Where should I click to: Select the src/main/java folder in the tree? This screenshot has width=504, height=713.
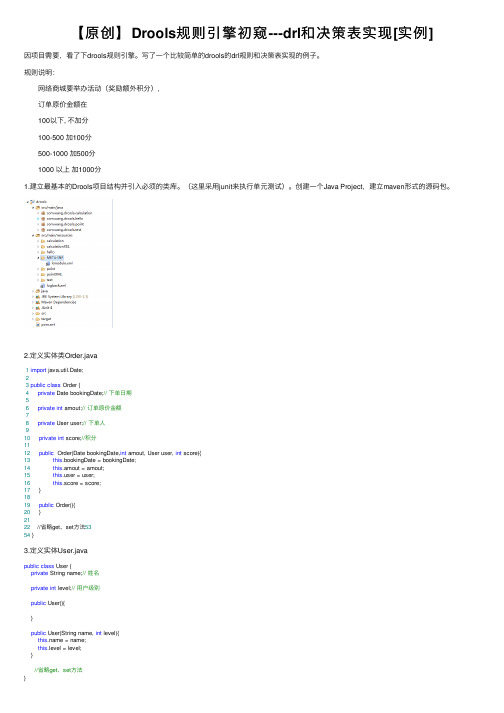tap(52, 208)
